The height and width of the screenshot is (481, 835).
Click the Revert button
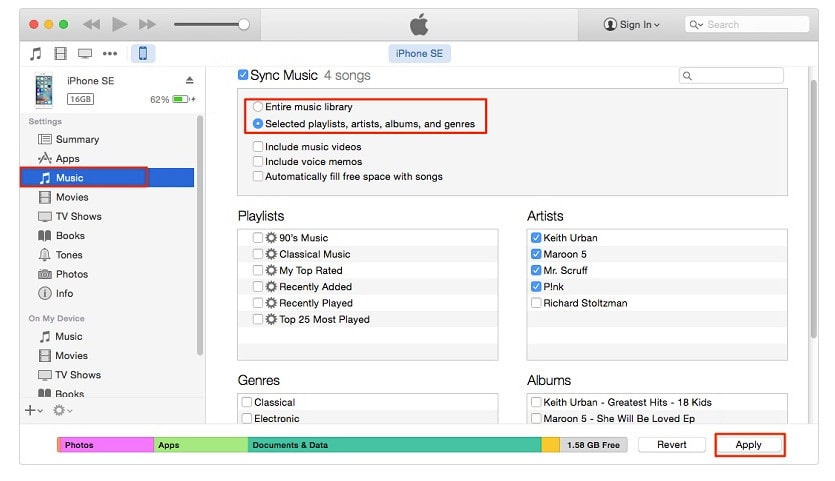tap(672, 445)
